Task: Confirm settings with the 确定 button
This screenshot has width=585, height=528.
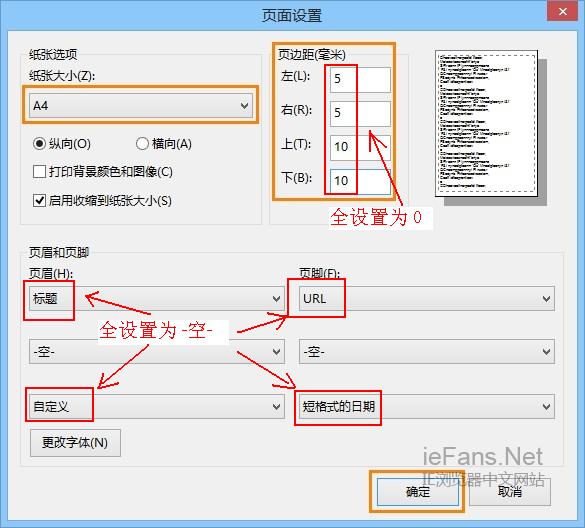Action: (x=418, y=492)
